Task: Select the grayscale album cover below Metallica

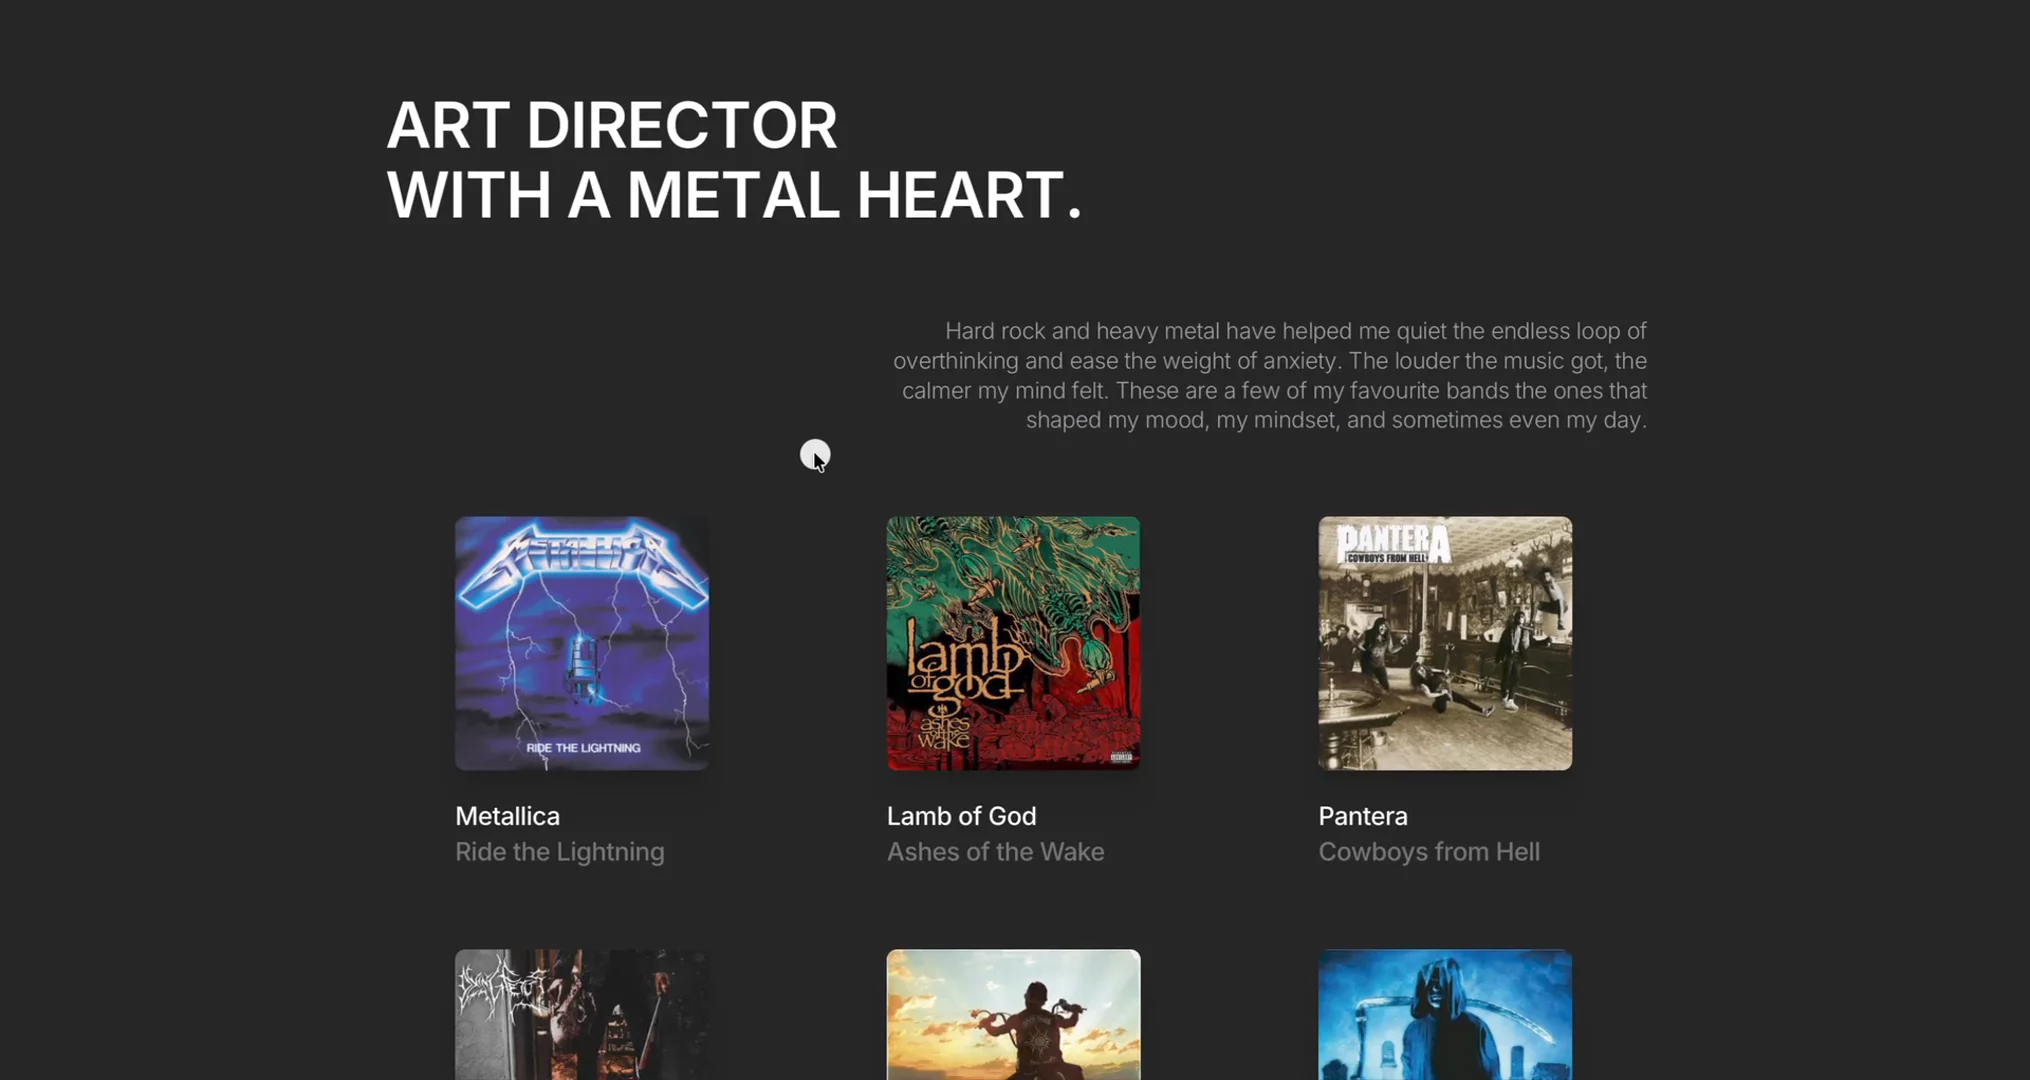Action: tap(582, 1014)
